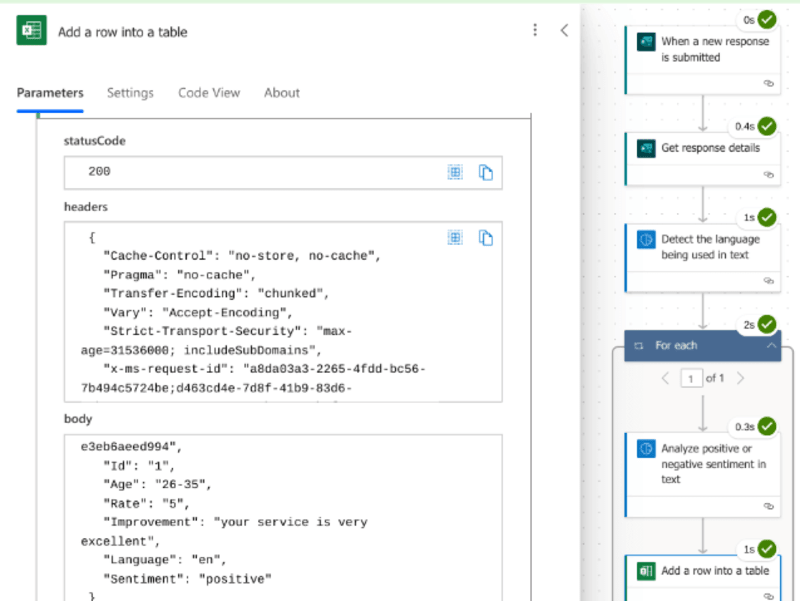Copy the statusCode value with the copy icon
The image size is (800, 601).
coord(486,172)
